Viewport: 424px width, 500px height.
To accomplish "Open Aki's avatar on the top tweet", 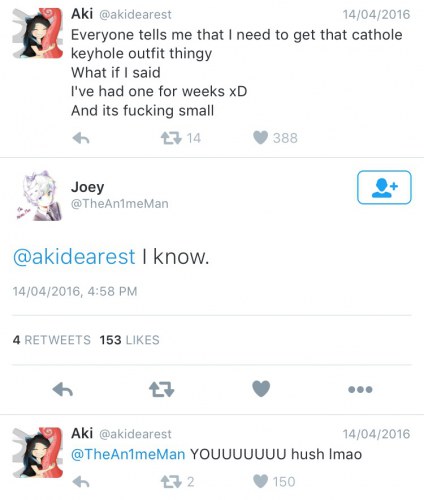I will point(37,33).
